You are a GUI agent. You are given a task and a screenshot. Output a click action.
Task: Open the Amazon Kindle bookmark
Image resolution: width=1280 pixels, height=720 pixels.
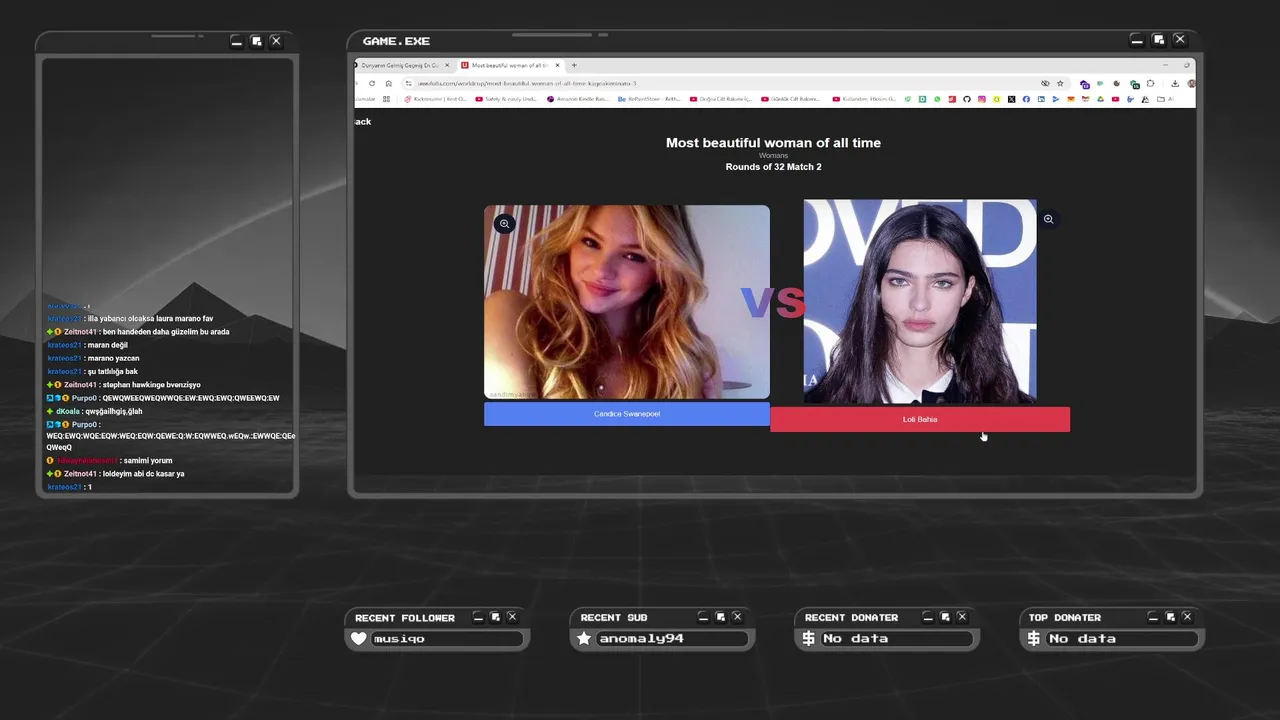578,99
